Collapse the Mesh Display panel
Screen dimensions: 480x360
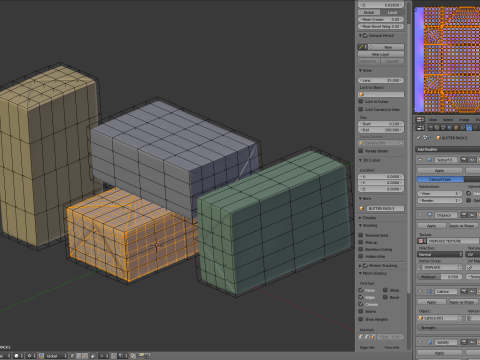coord(360,273)
